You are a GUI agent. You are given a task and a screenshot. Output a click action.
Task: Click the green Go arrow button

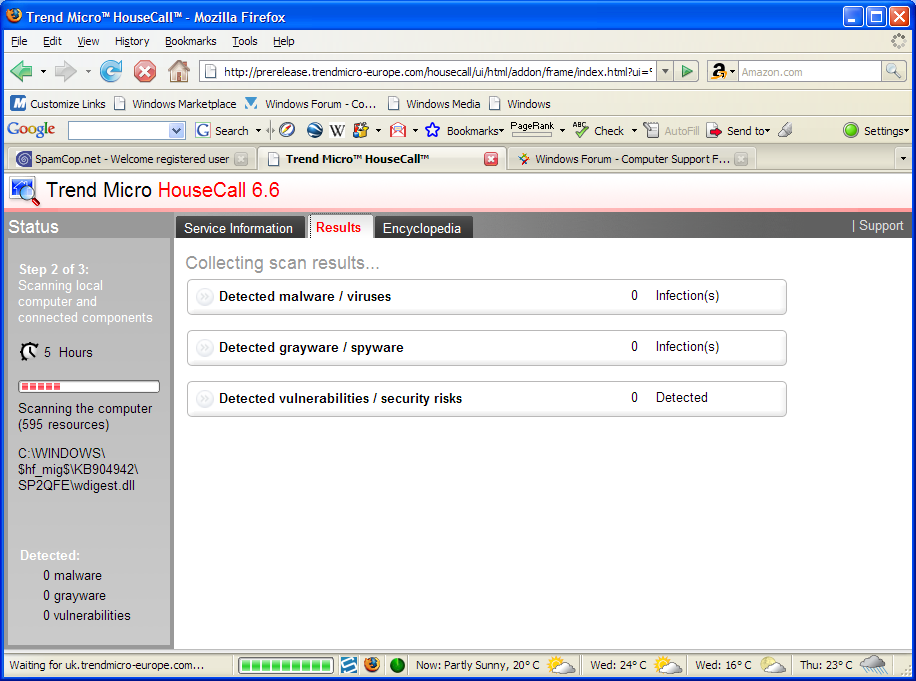(x=686, y=72)
